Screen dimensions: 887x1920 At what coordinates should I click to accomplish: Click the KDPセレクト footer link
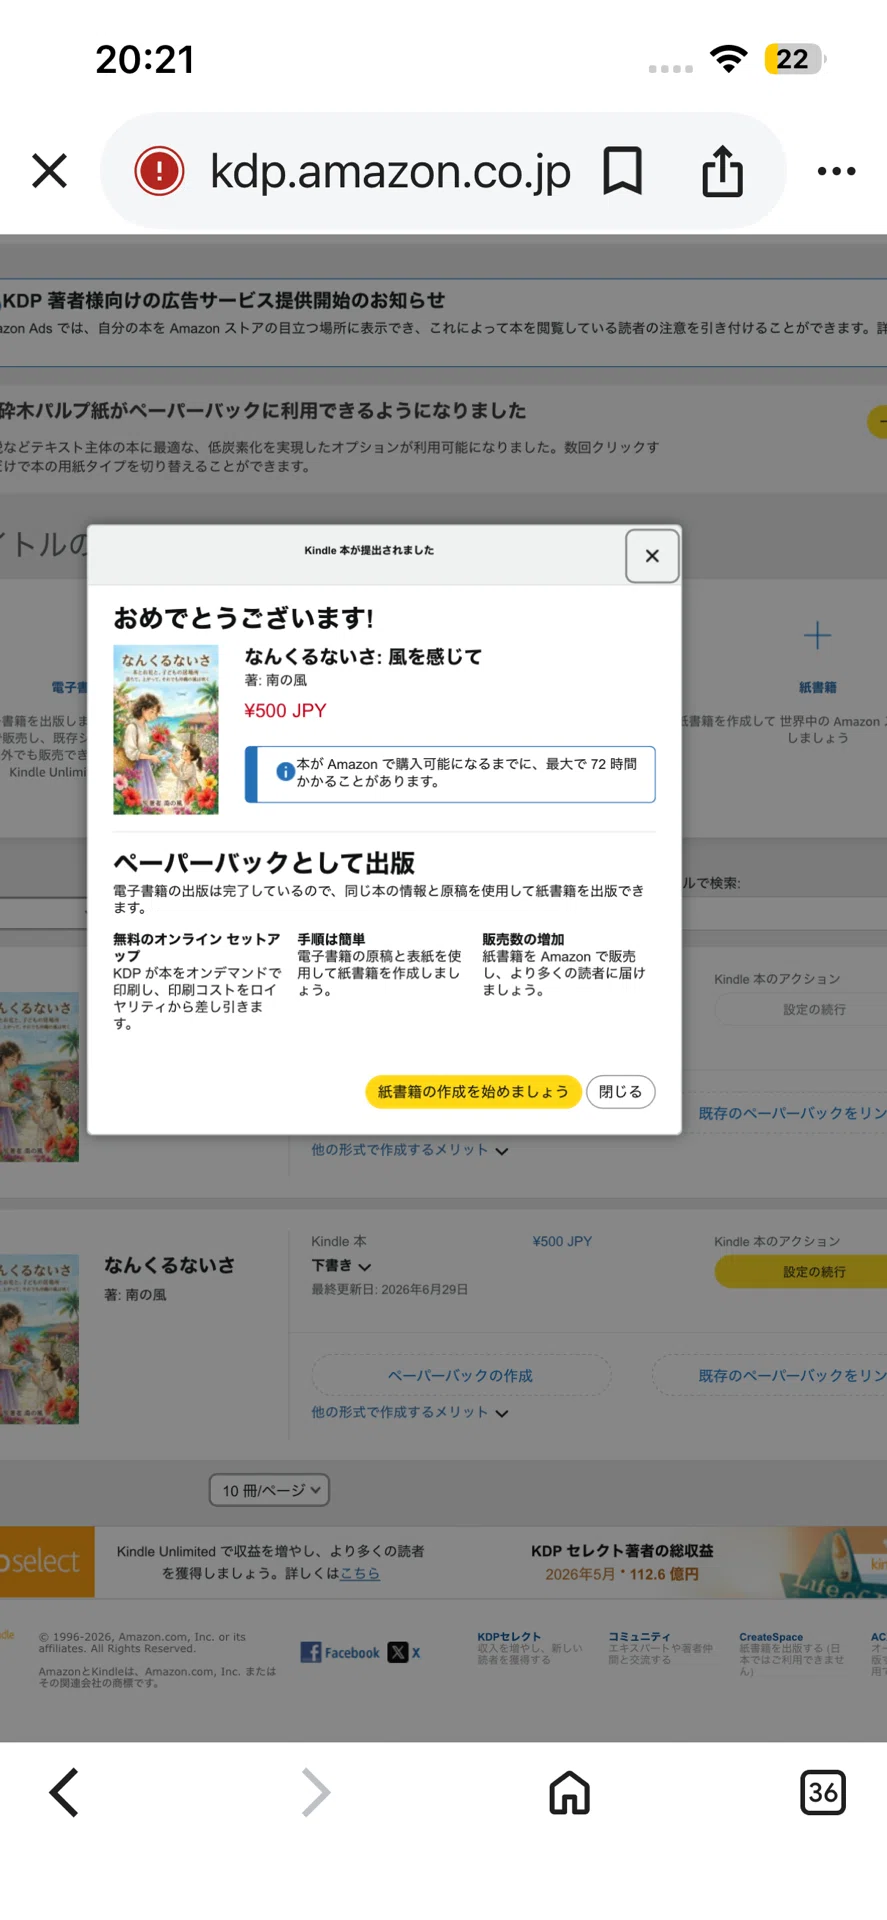click(509, 1637)
